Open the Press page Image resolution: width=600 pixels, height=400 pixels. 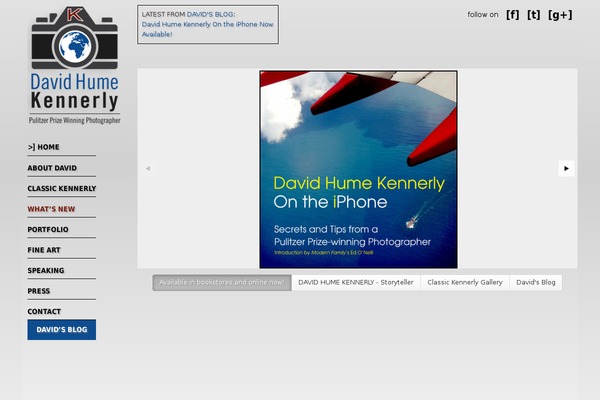click(39, 291)
